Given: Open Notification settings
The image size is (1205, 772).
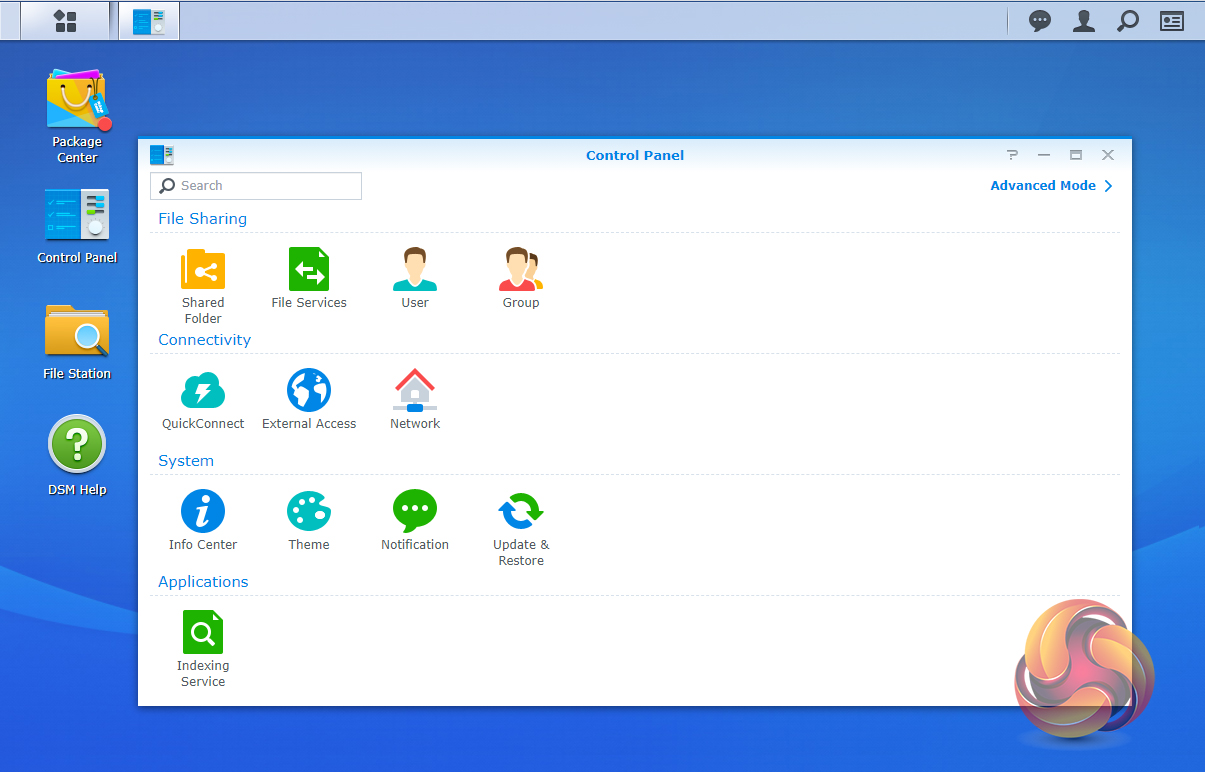Looking at the screenshot, I should pyautogui.click(x=415, y=520).
